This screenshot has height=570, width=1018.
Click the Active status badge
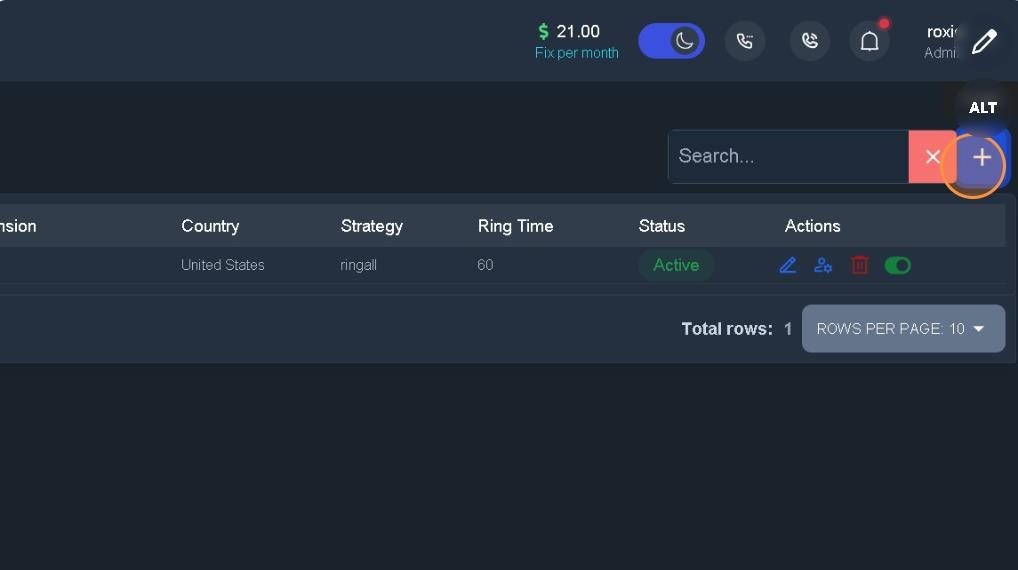[676, 265]
